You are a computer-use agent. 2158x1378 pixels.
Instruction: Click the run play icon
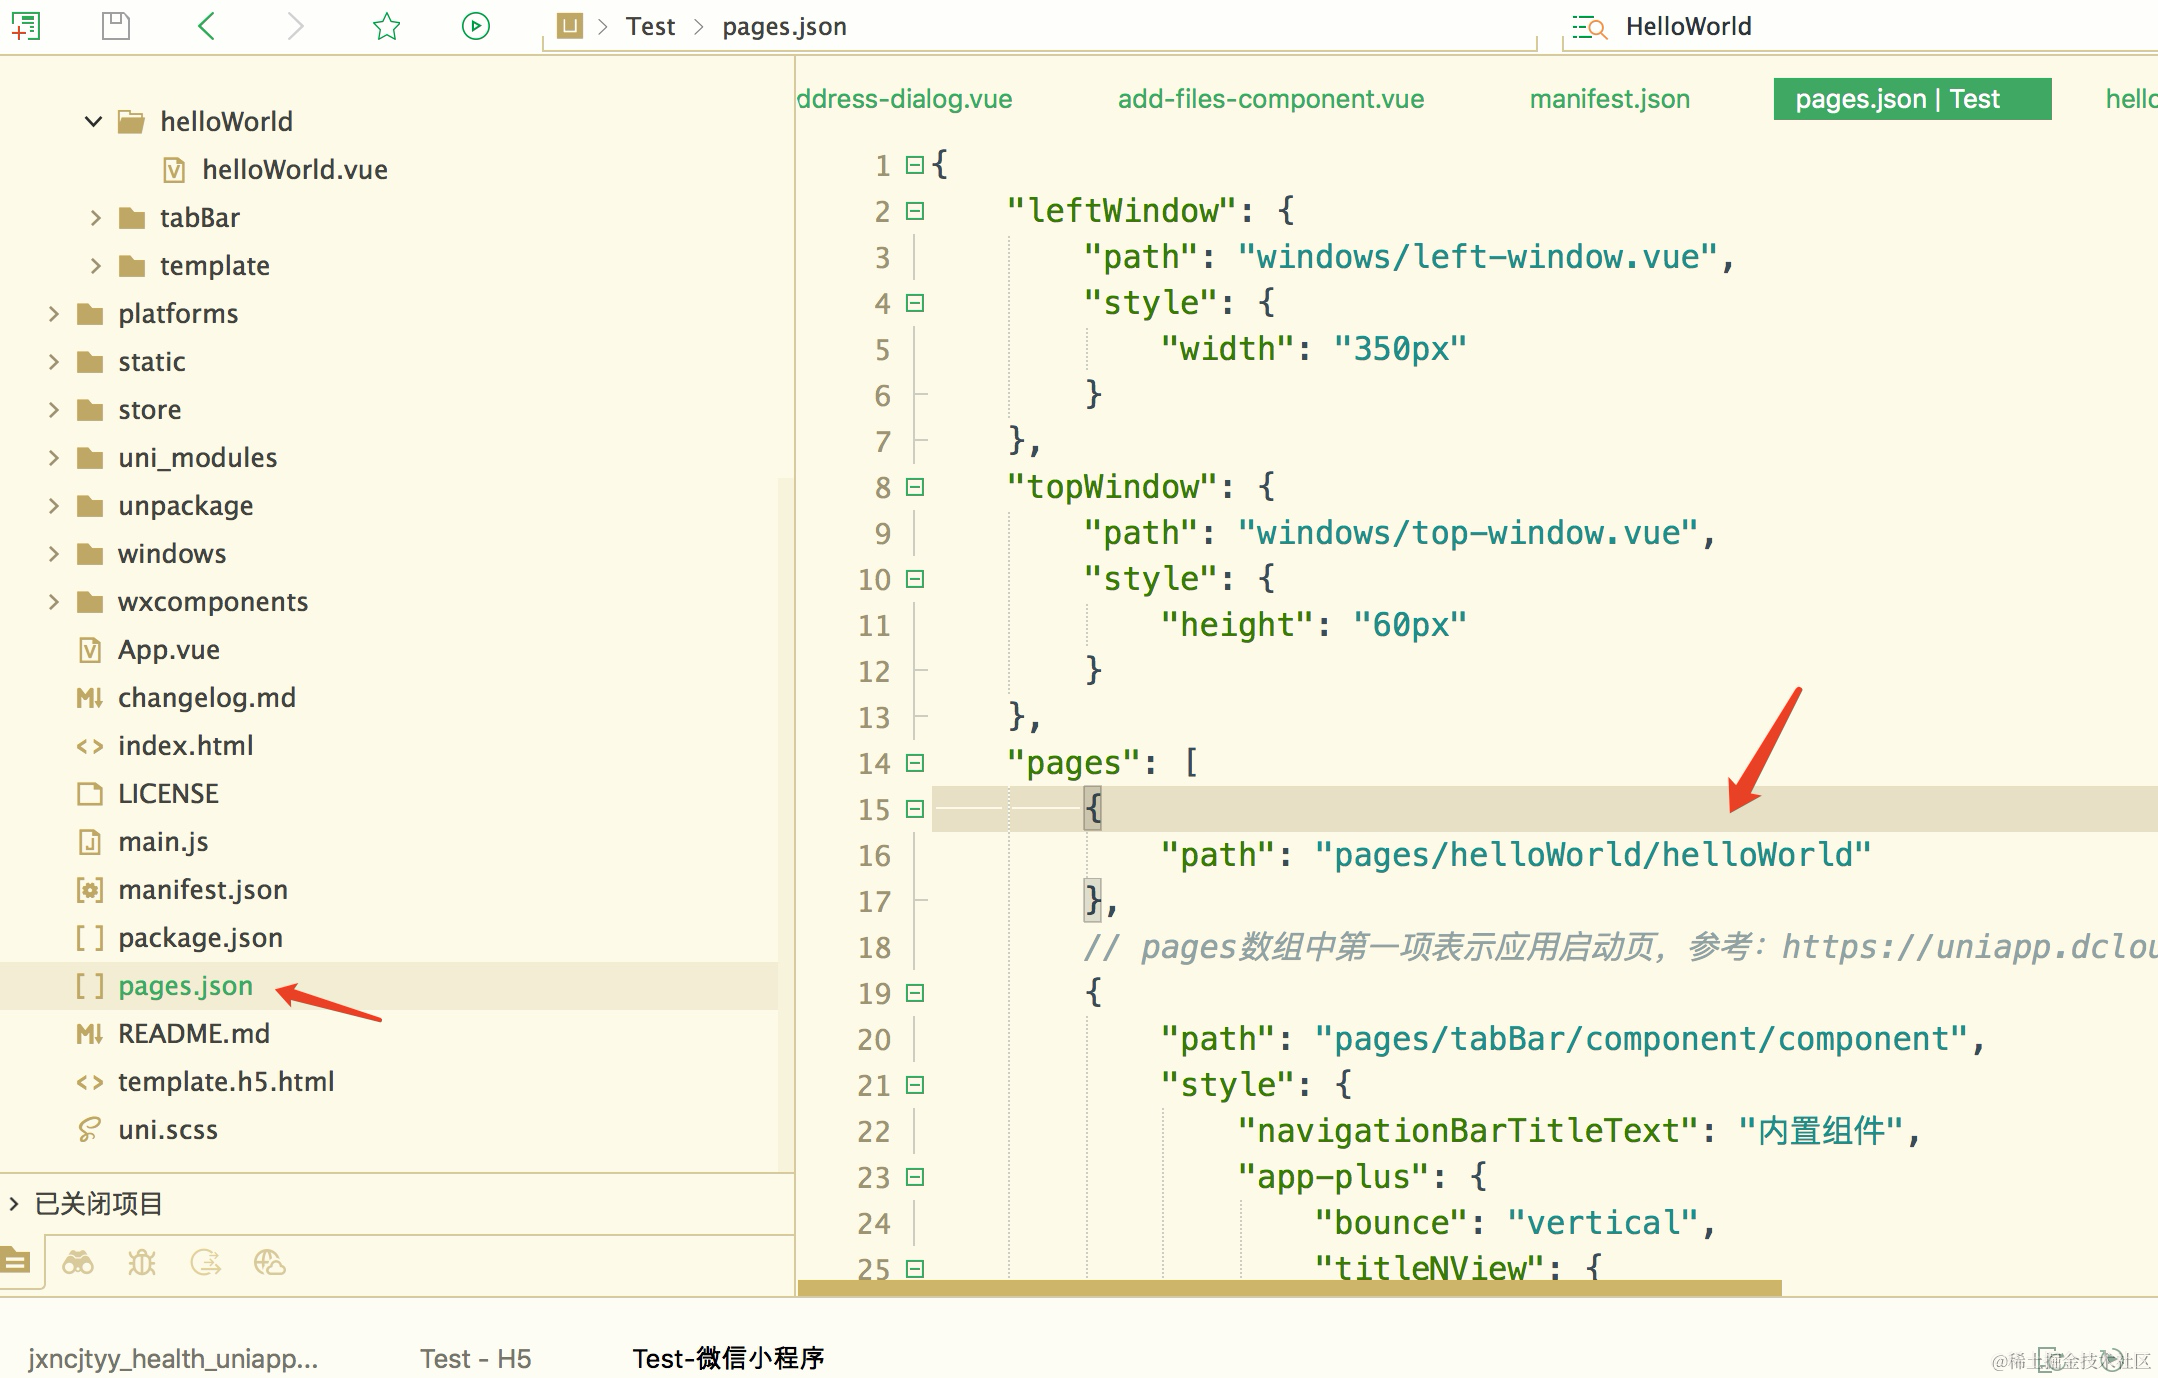pos(476,26)
